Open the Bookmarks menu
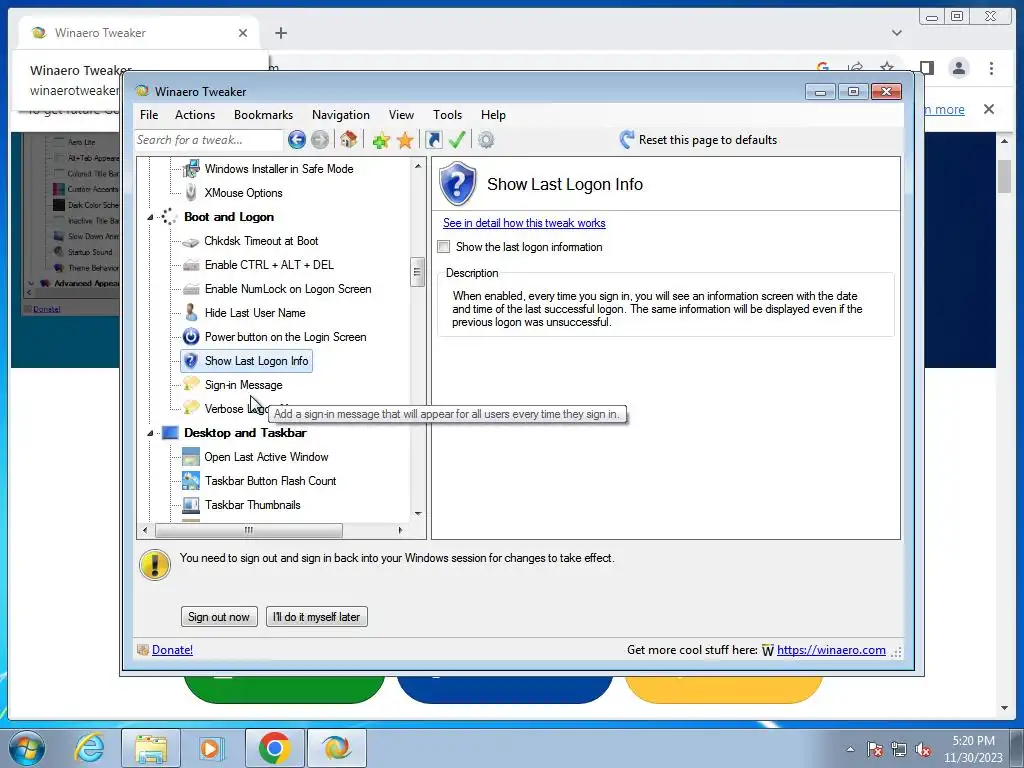 (x=263, y=115)
